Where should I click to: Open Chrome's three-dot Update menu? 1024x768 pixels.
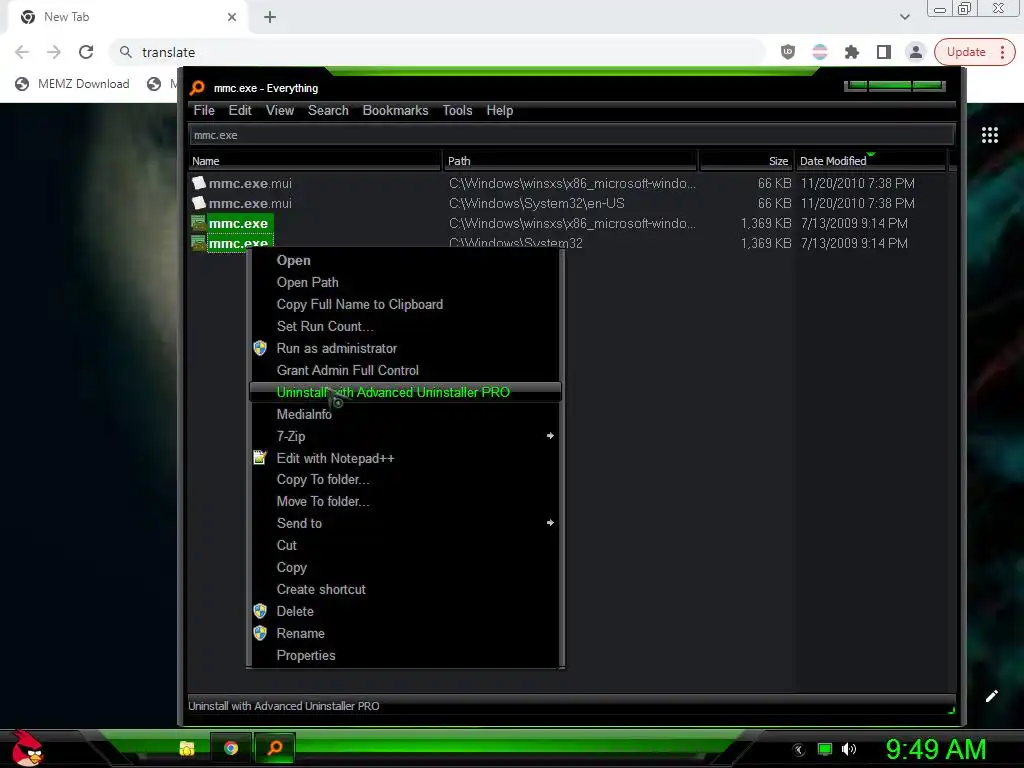tap(1002, 52)
